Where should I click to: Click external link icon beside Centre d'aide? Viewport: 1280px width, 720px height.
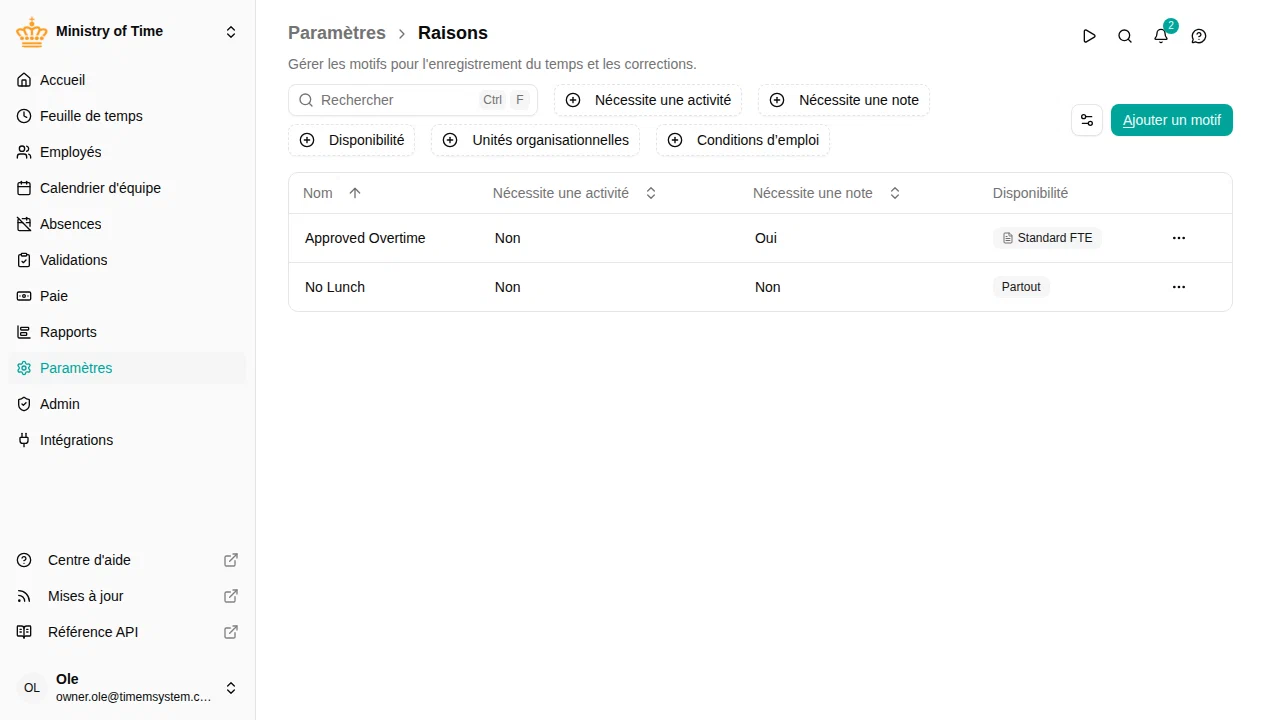click(231, 560)
